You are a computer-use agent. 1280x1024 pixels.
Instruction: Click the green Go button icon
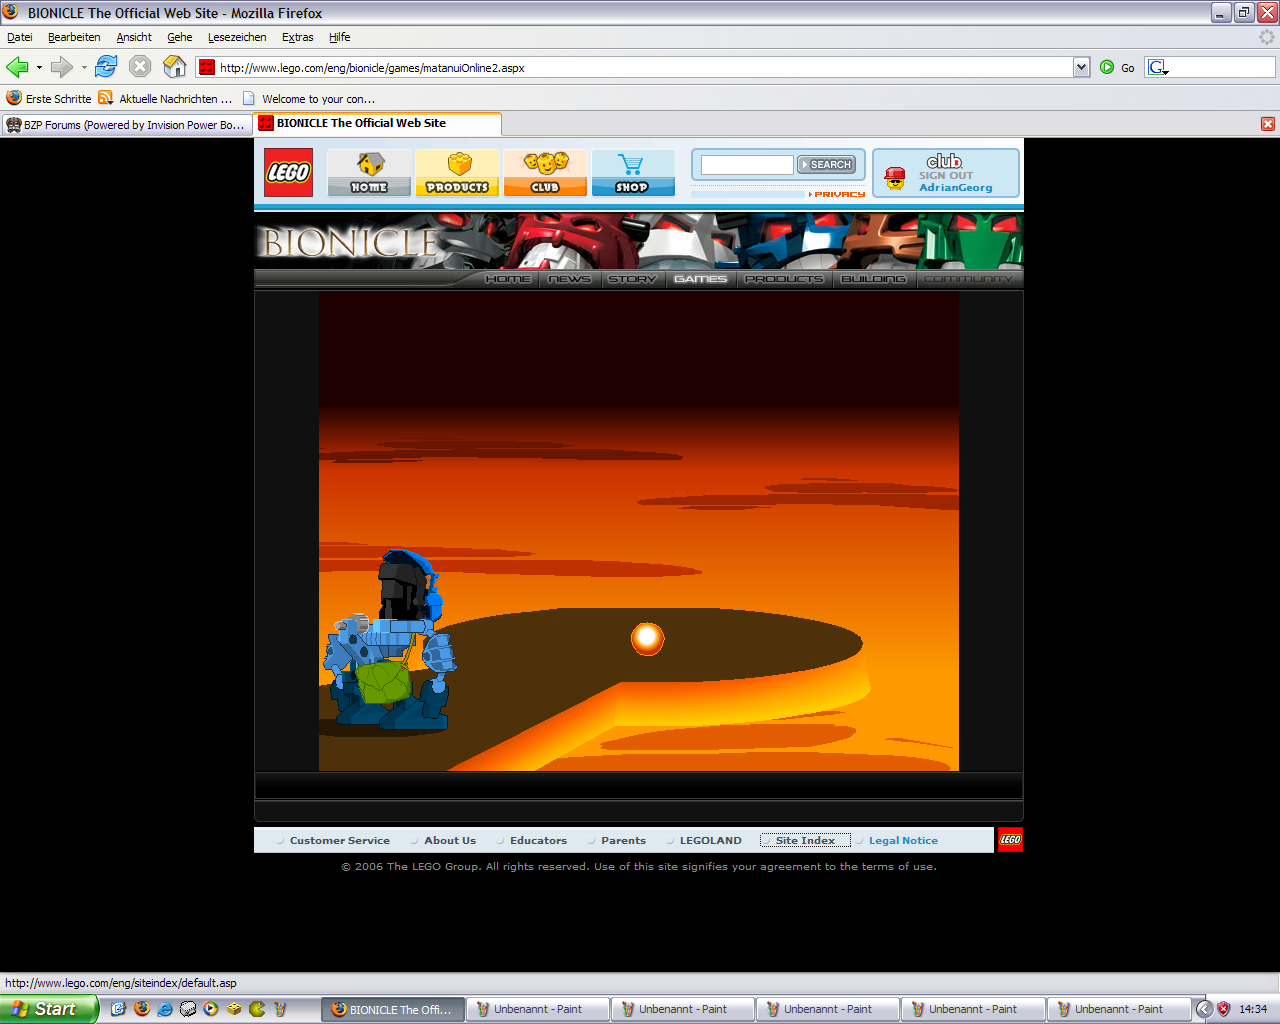1107,67
